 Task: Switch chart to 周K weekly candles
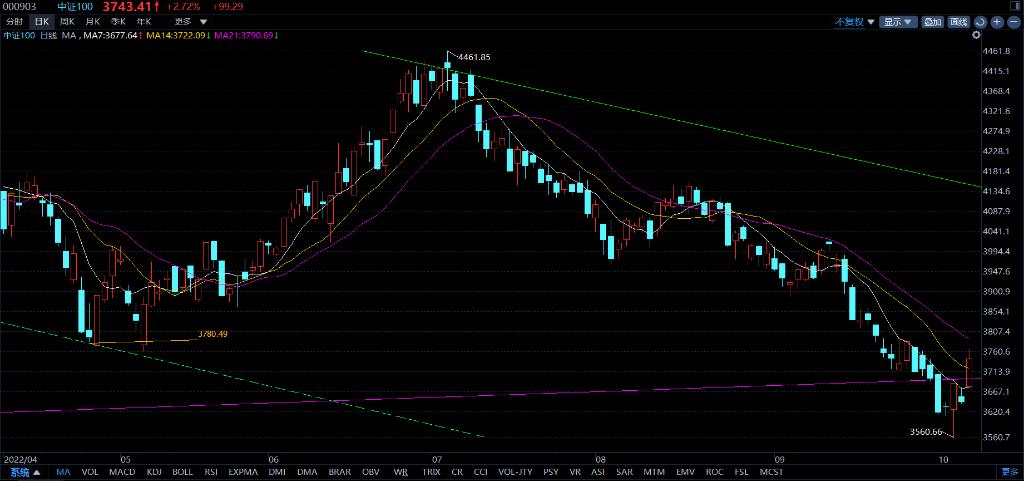[x=67, y=21]
